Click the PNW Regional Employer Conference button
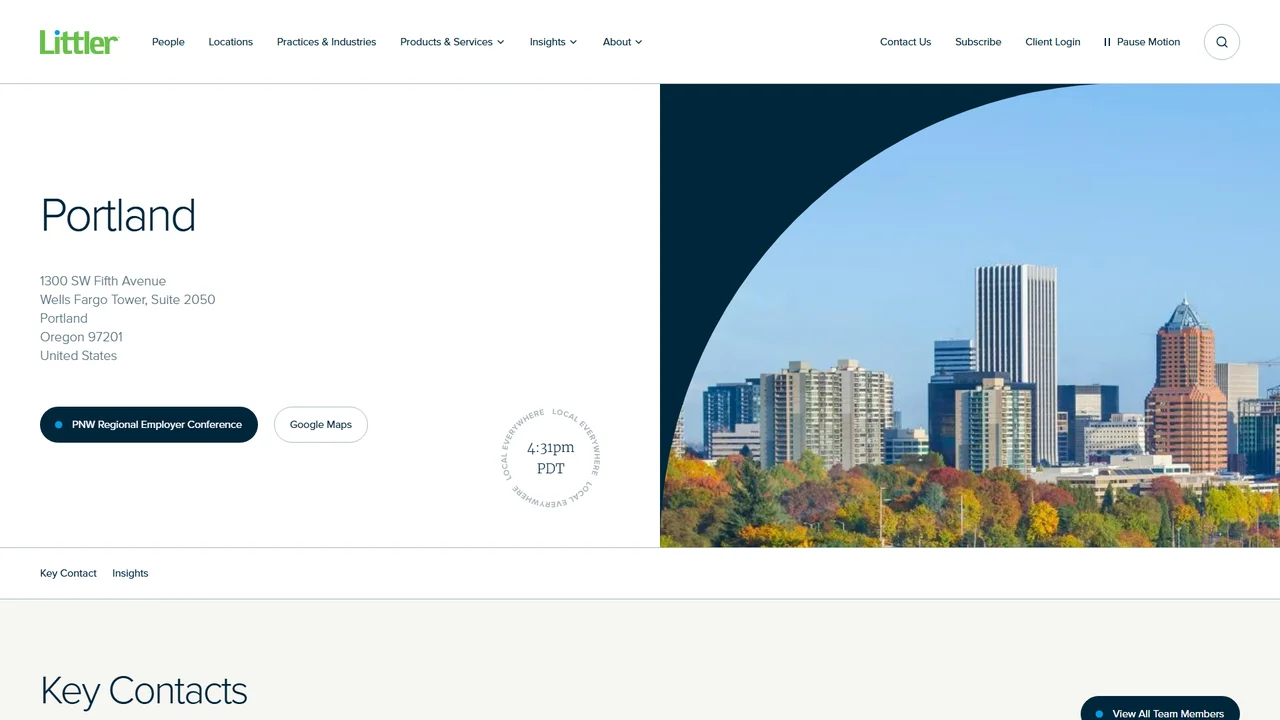 pos(149,425)
